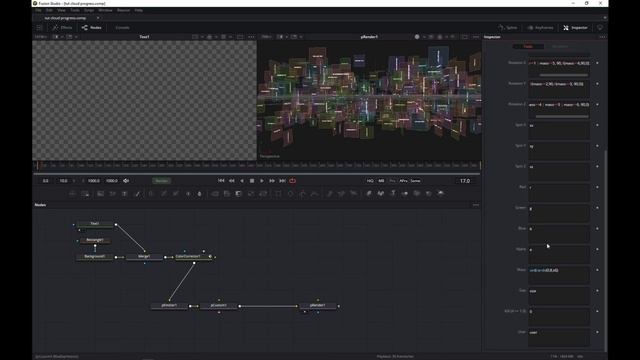
Task: Click keyframe dot next to Rotation Y
Action: pos(597,84)
